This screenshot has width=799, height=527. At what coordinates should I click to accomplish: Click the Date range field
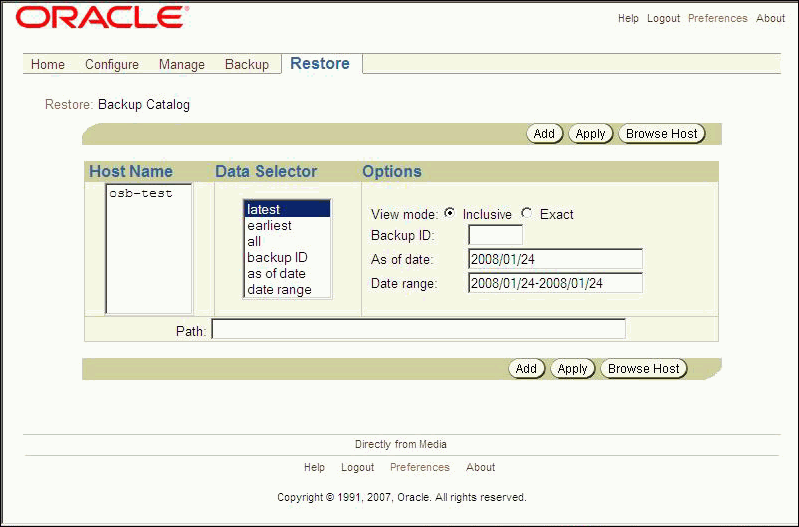pyautogui.click(x=555, y=283)
